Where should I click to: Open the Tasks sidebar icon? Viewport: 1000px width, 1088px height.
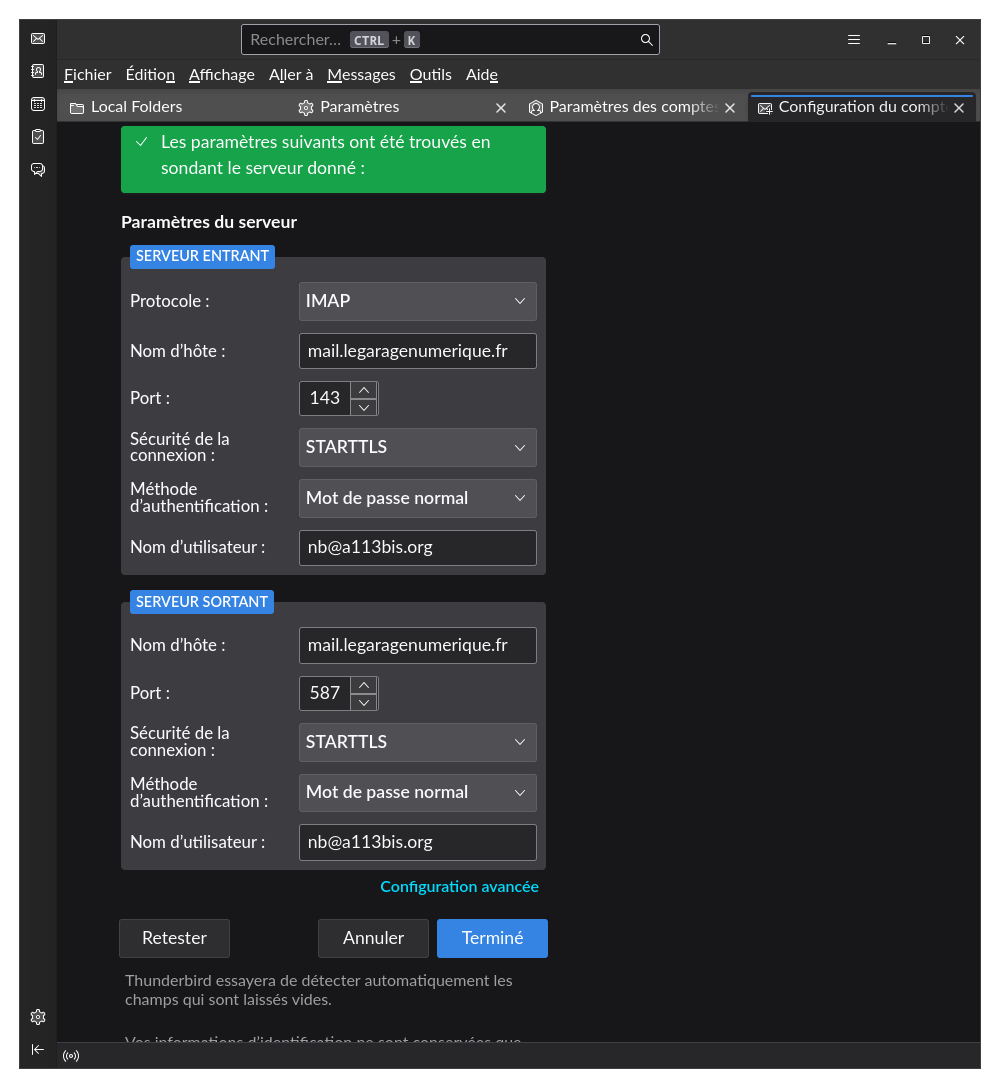(x=38, y=136)
